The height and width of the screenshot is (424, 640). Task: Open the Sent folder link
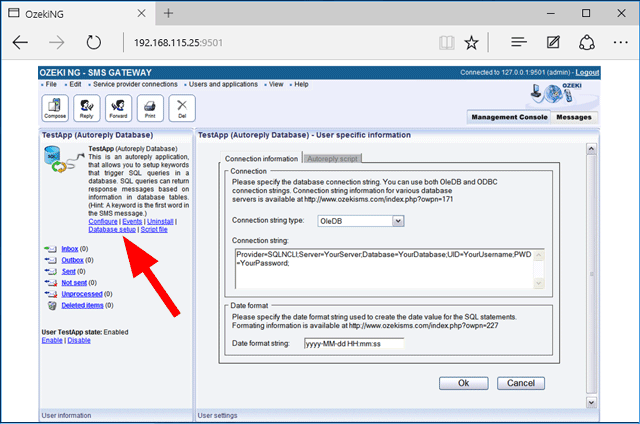(x=68, y=272)
